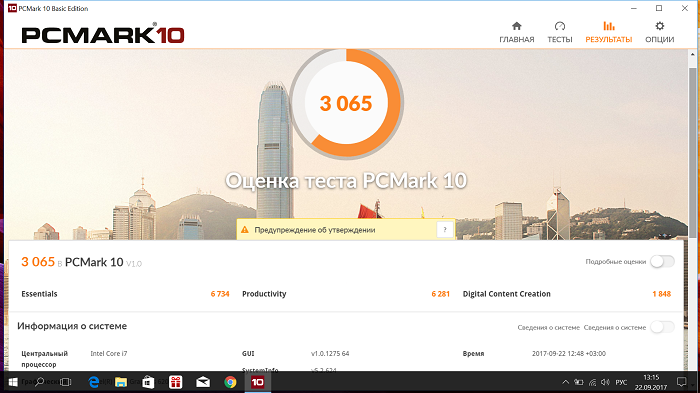Open the Mail app on taskbar
The height and width of the screenshot is (393, 700).
[203, 382]
